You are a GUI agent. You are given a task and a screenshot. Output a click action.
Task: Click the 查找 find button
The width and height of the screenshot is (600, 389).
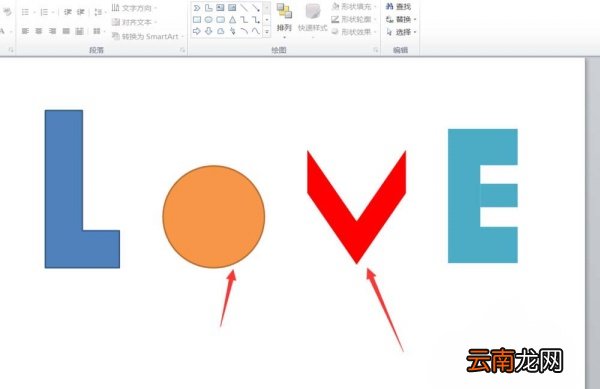(x=399, y=7)
